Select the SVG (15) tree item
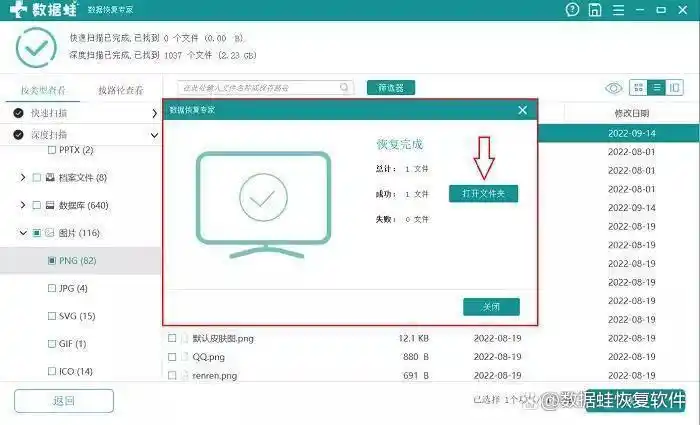 77,316
